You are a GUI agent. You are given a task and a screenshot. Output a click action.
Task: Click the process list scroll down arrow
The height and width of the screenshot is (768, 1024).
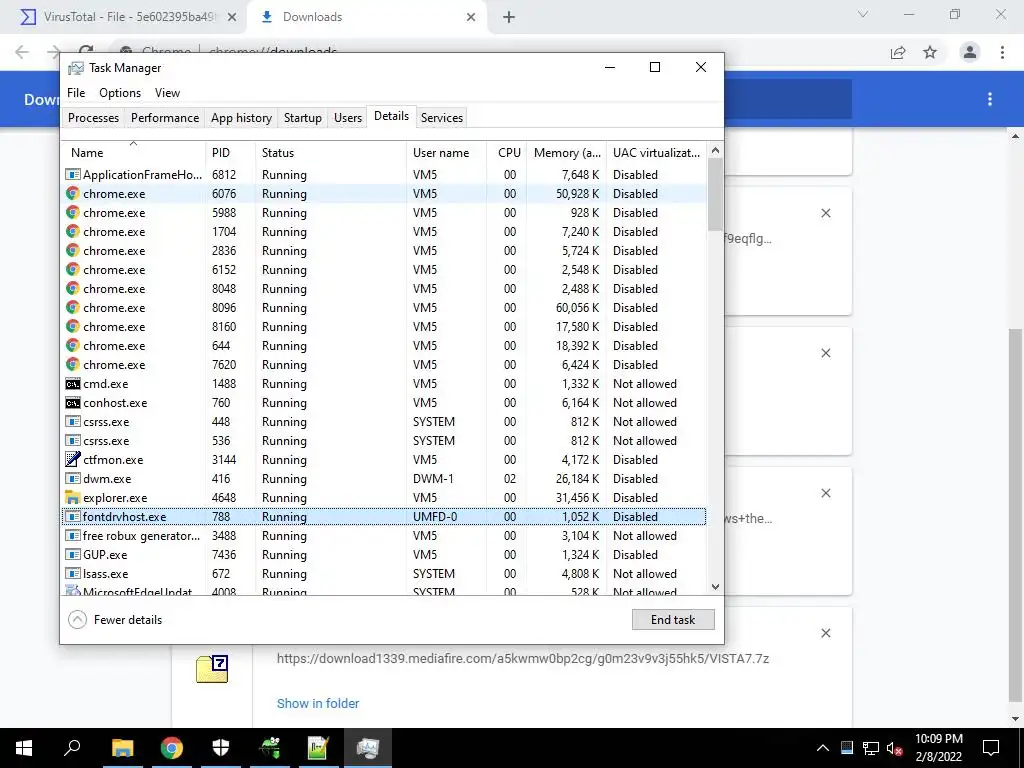715,586
